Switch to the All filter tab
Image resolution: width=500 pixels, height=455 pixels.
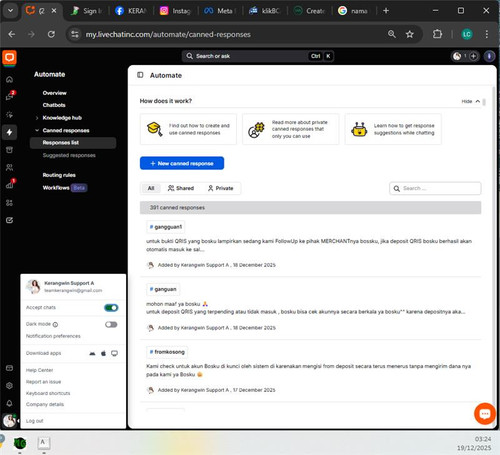(151, 188)
